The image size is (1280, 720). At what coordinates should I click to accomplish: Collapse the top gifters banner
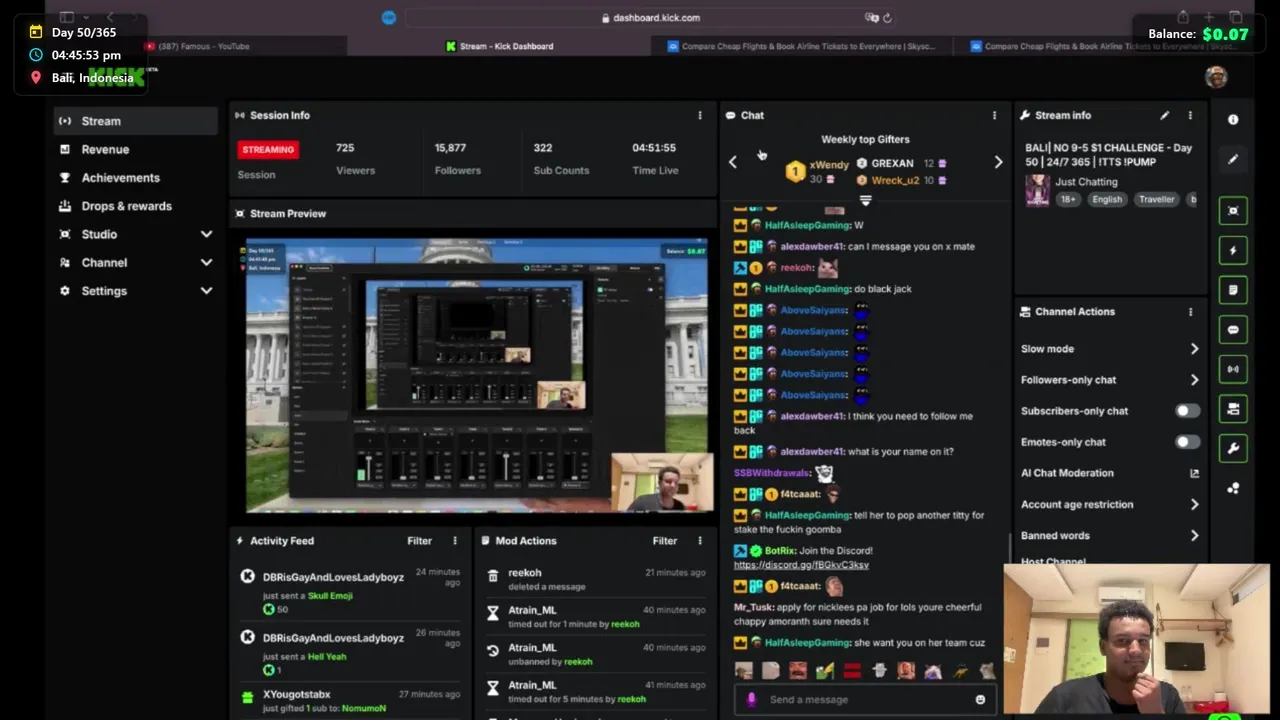[866, 200]
